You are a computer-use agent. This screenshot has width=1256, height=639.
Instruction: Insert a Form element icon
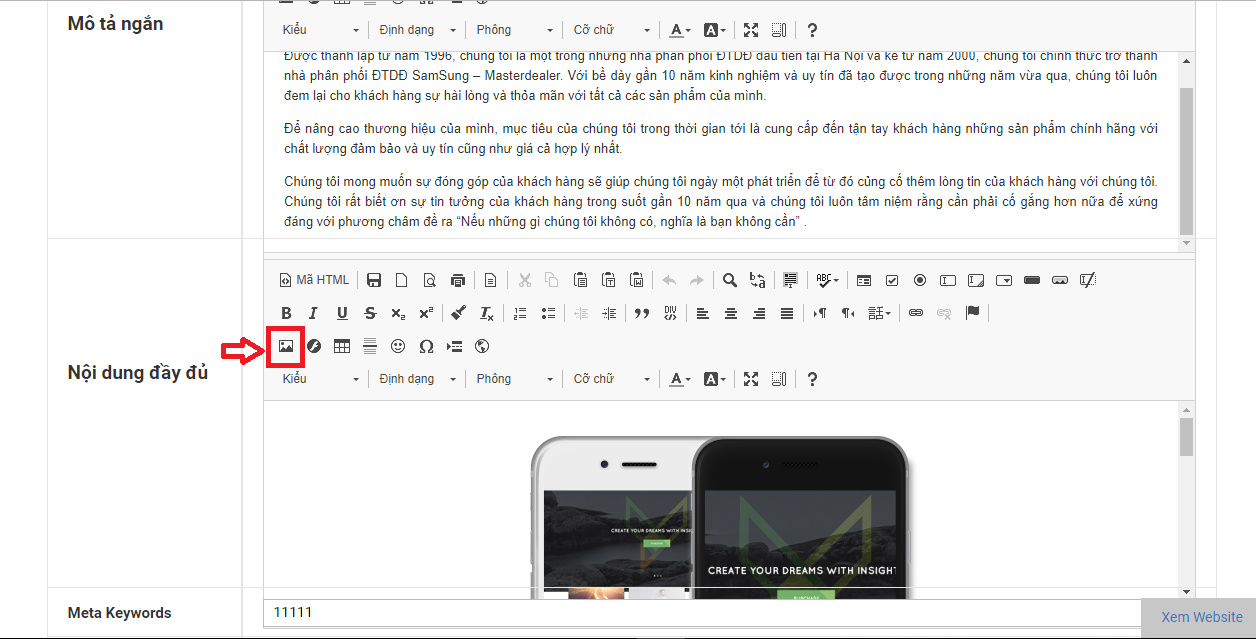864,280
